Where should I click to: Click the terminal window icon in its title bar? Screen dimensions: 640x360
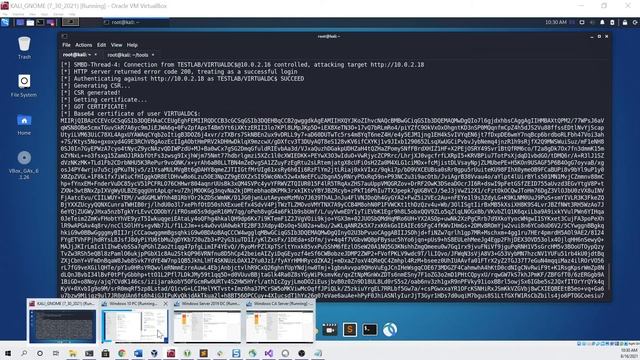click(x=64, y=36)
